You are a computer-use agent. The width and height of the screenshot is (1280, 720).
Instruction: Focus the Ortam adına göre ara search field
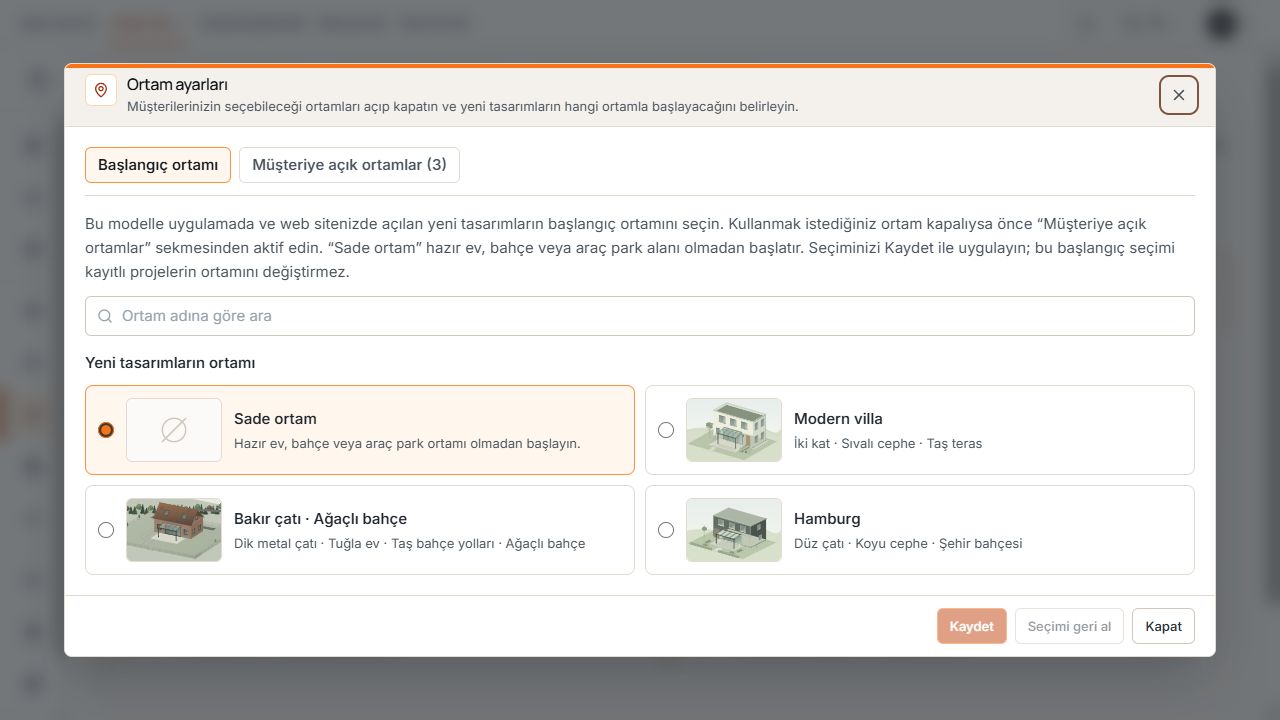pos(640,316)
